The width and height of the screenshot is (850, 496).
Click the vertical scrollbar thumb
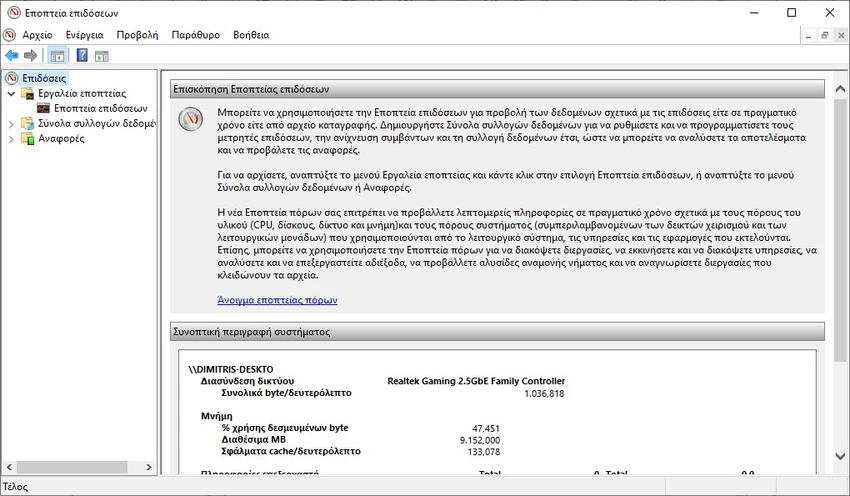click(x=840, y=230)
